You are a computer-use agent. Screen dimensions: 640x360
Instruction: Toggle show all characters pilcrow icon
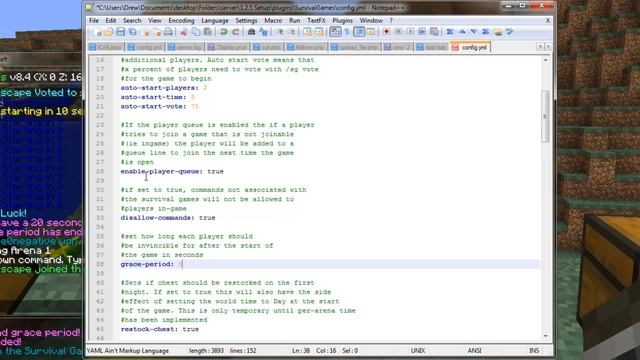point(347,32)
